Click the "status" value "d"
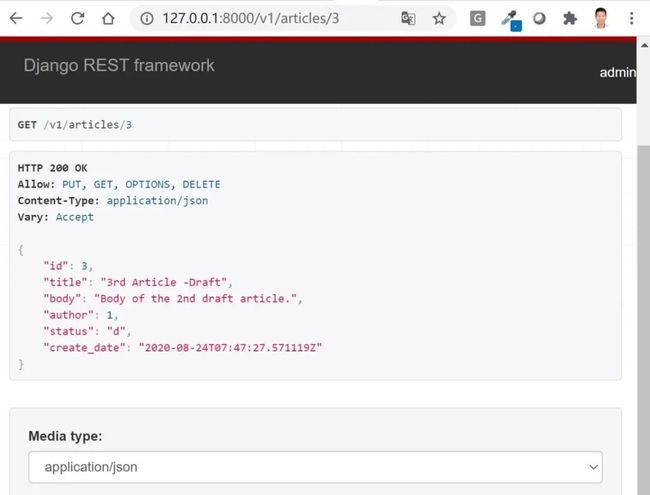 point(116,331)
